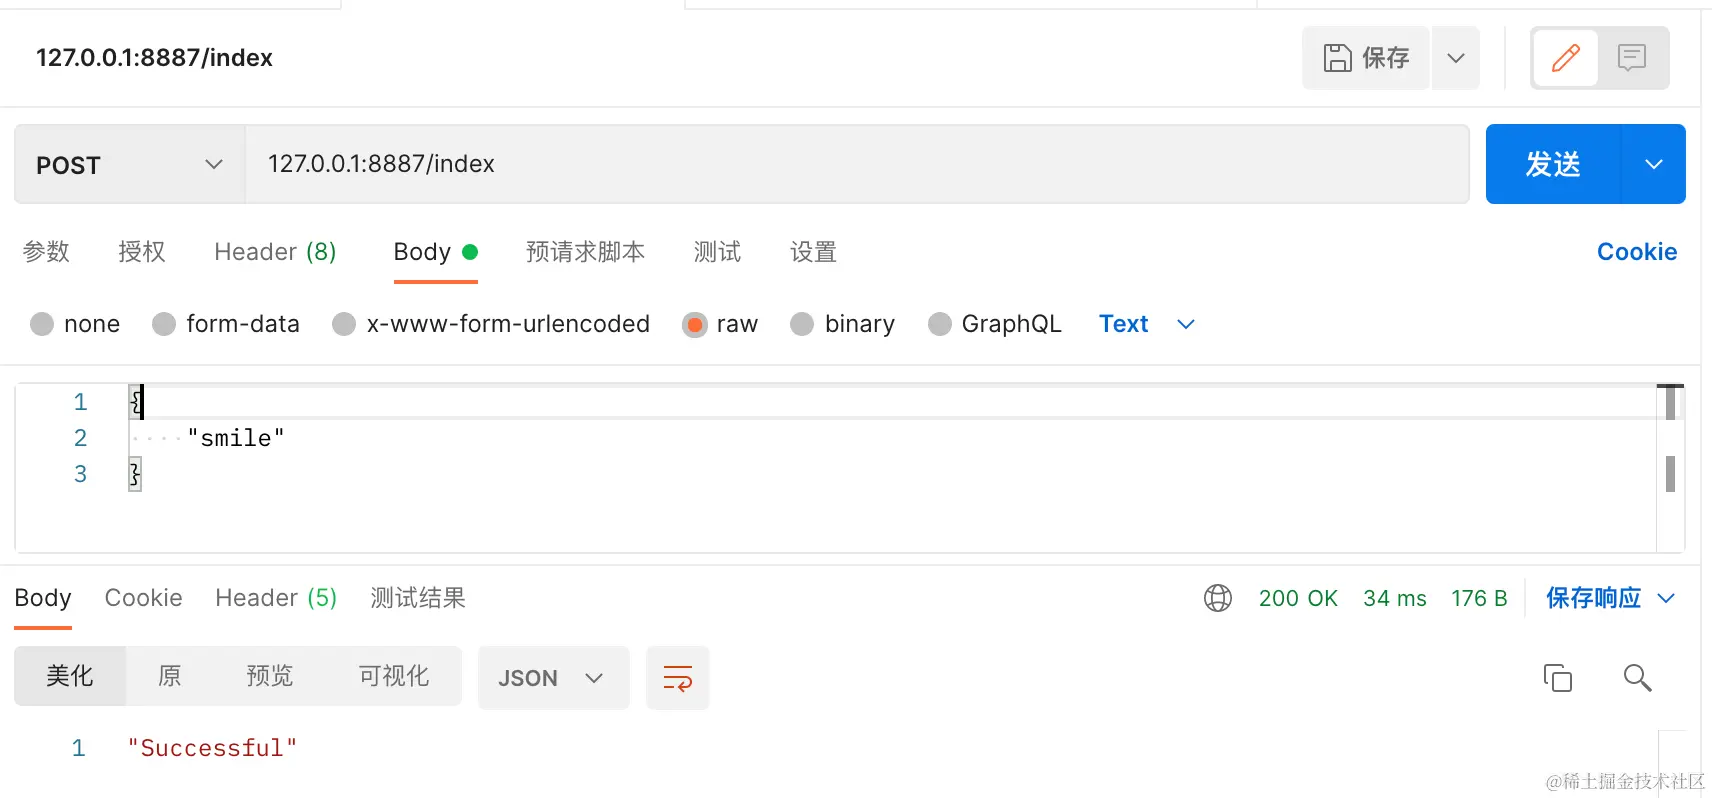Select the 预览 preview view
This screenshot has height=798, width=1712.
pos(270,677)
